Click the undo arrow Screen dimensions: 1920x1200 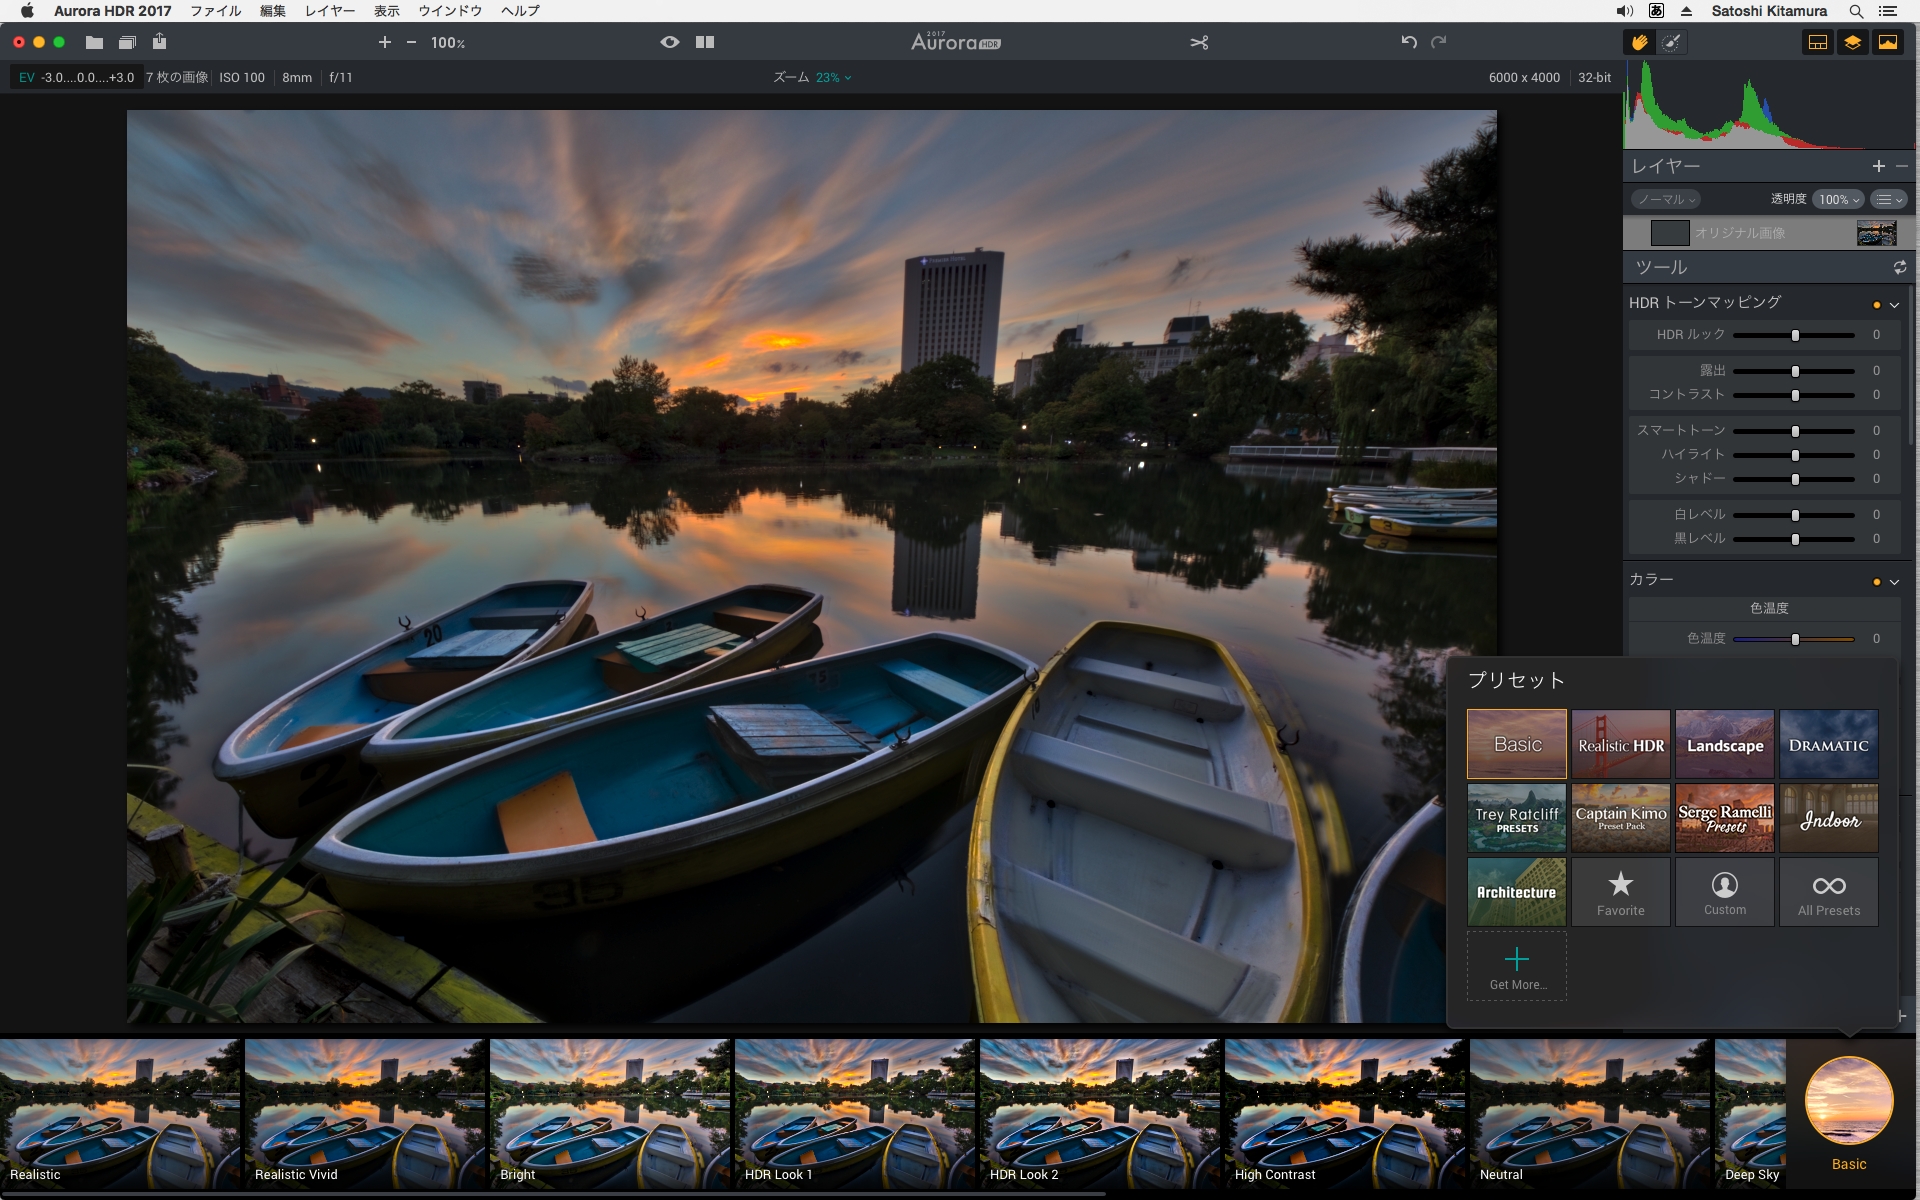1408,42
